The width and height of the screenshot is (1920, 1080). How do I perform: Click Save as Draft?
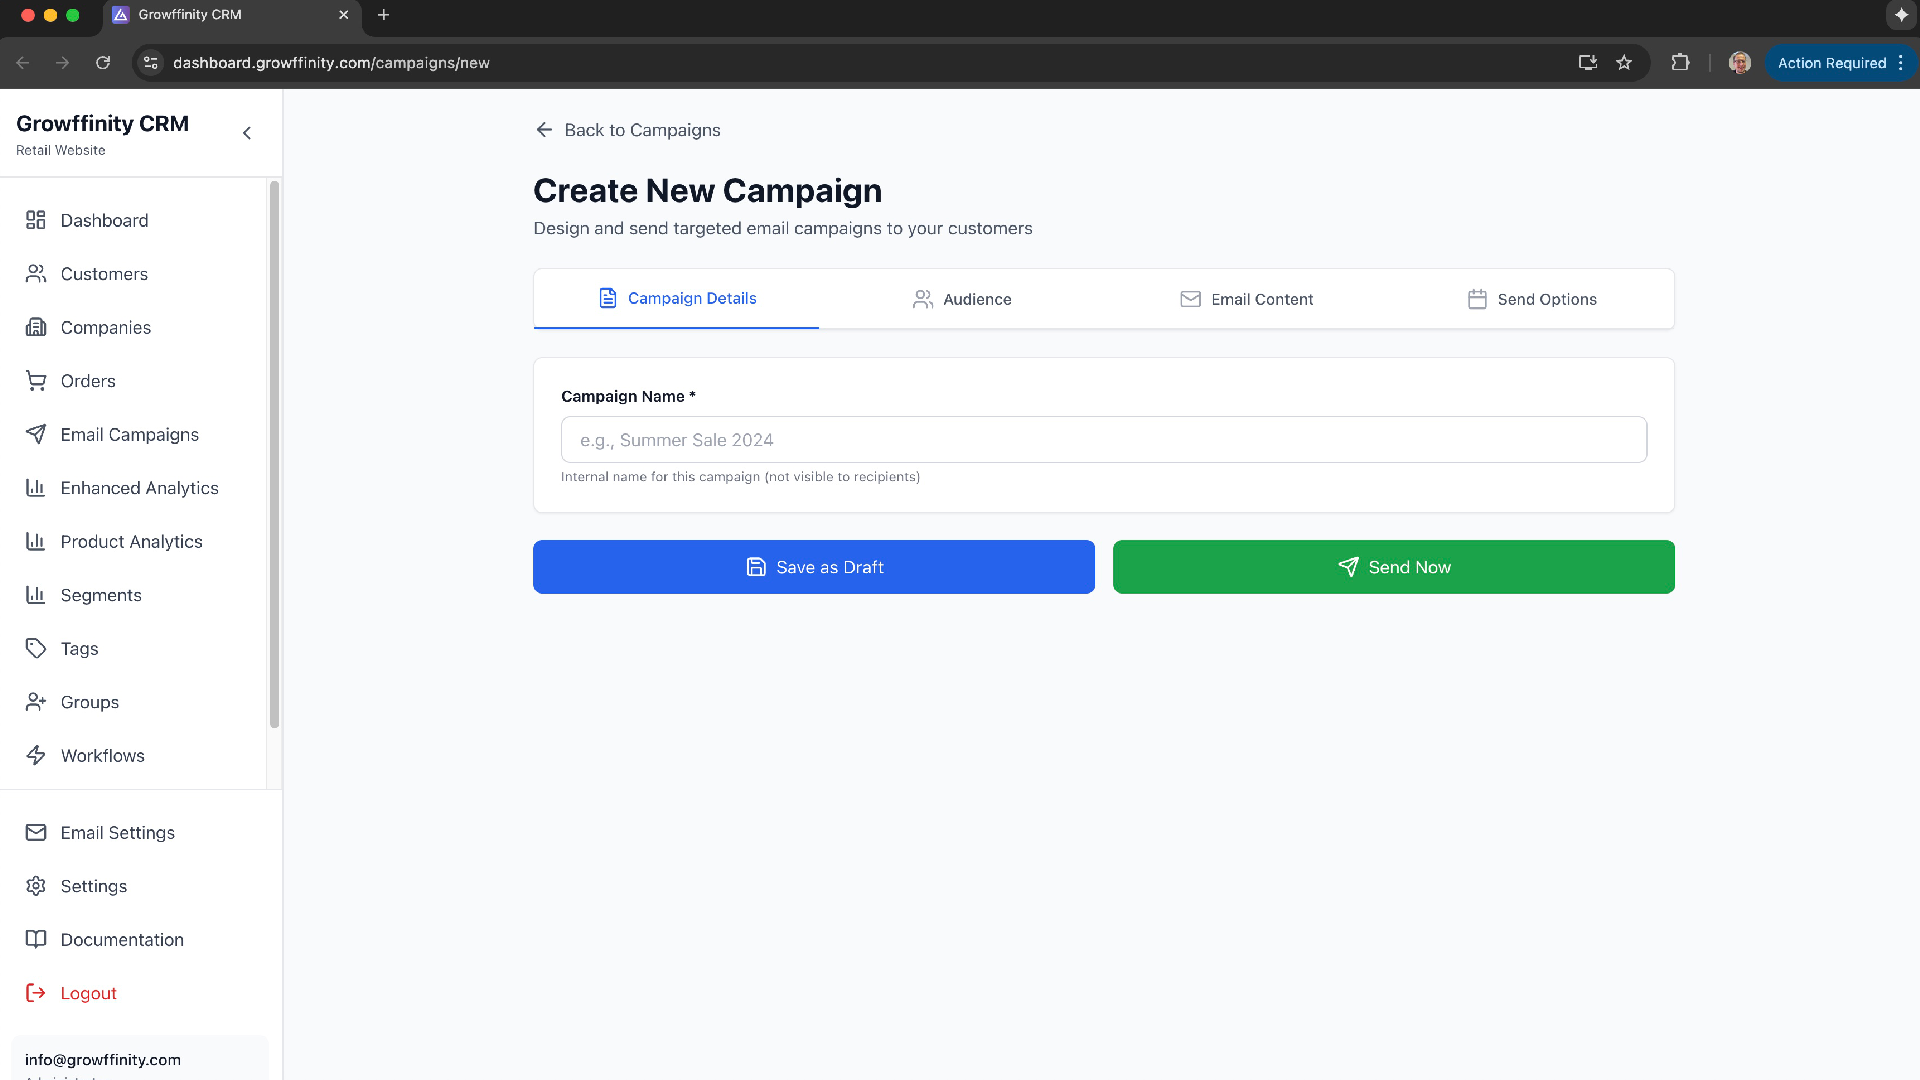(x=813, y=566)
